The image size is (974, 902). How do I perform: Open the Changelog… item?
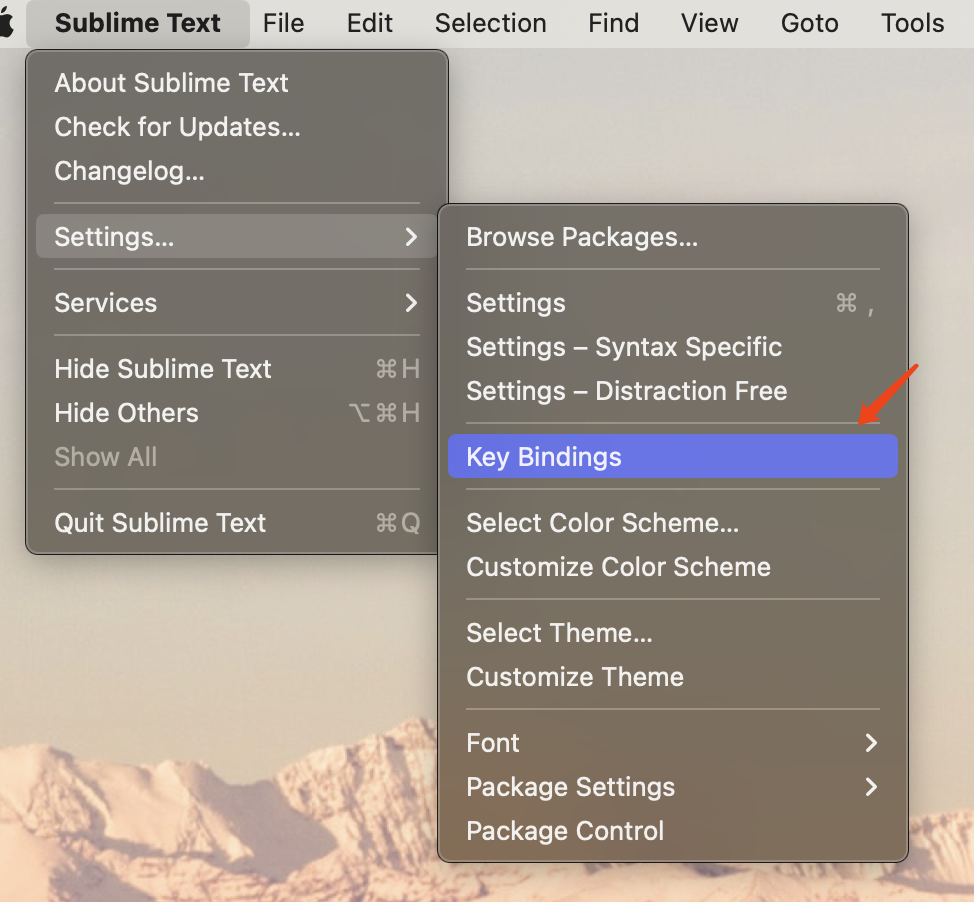click(129, 171)
